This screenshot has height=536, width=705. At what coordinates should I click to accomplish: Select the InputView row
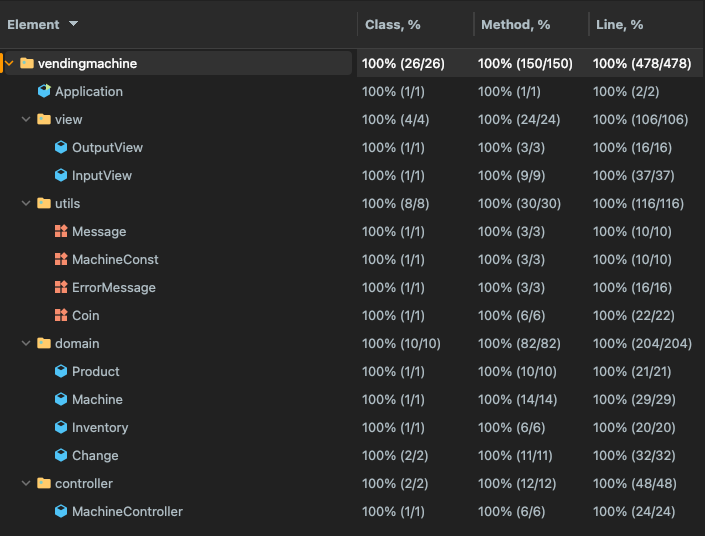[101, 175]
